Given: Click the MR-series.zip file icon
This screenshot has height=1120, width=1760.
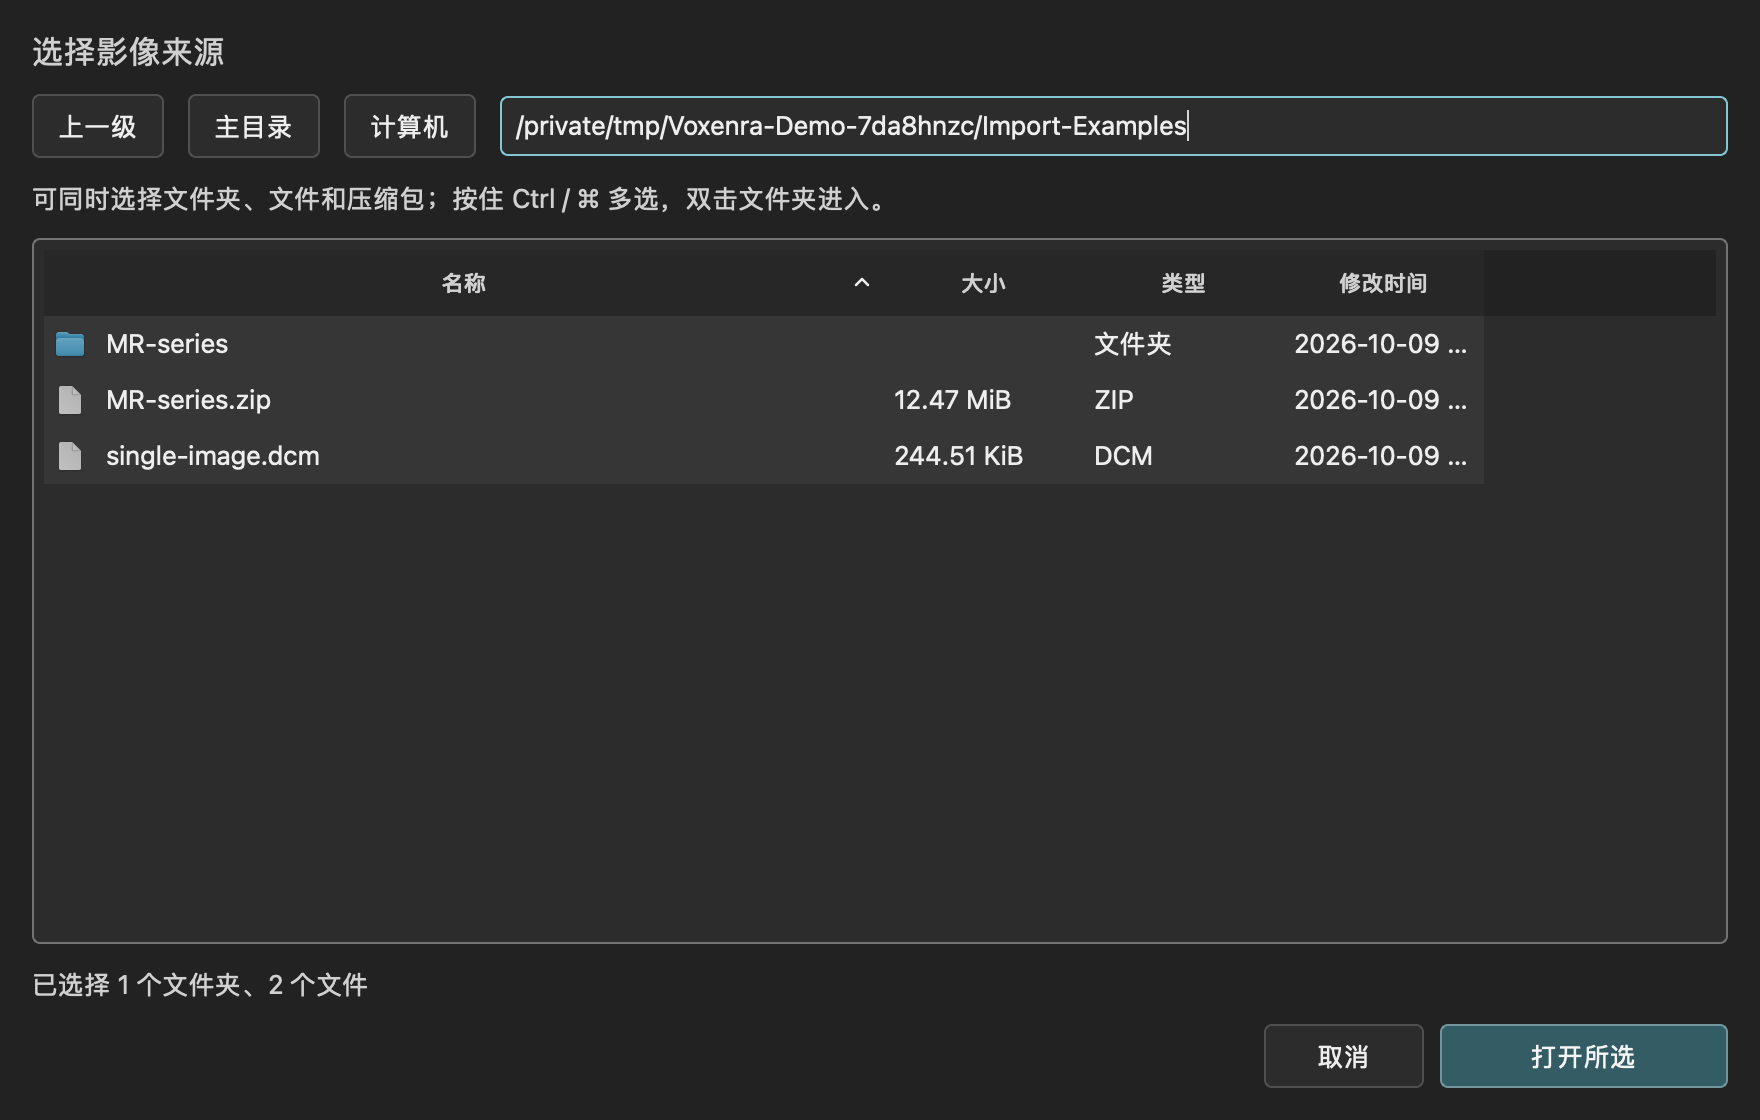Looking at the screenshot, I should (70, 400).
